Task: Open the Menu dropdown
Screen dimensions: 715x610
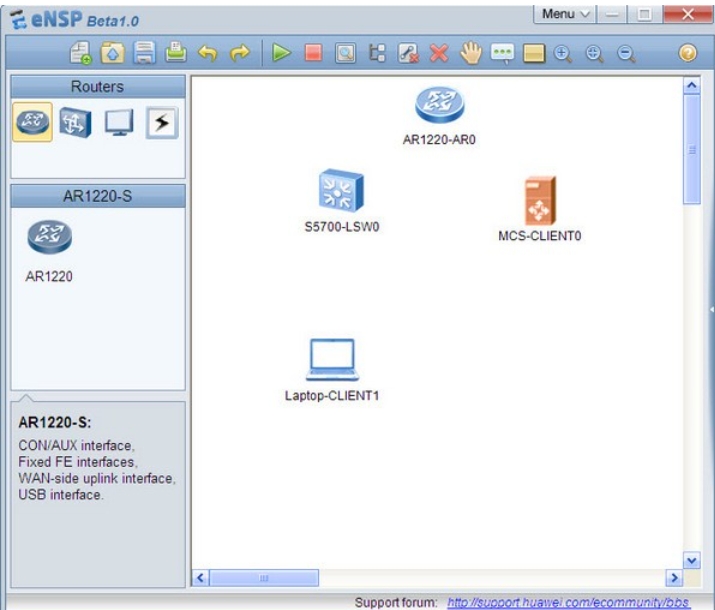Action: coord(565,14)
